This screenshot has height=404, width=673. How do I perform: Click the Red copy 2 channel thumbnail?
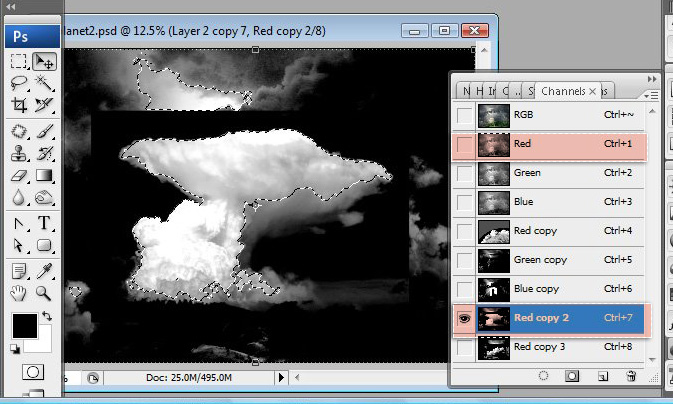pos(494,319)
